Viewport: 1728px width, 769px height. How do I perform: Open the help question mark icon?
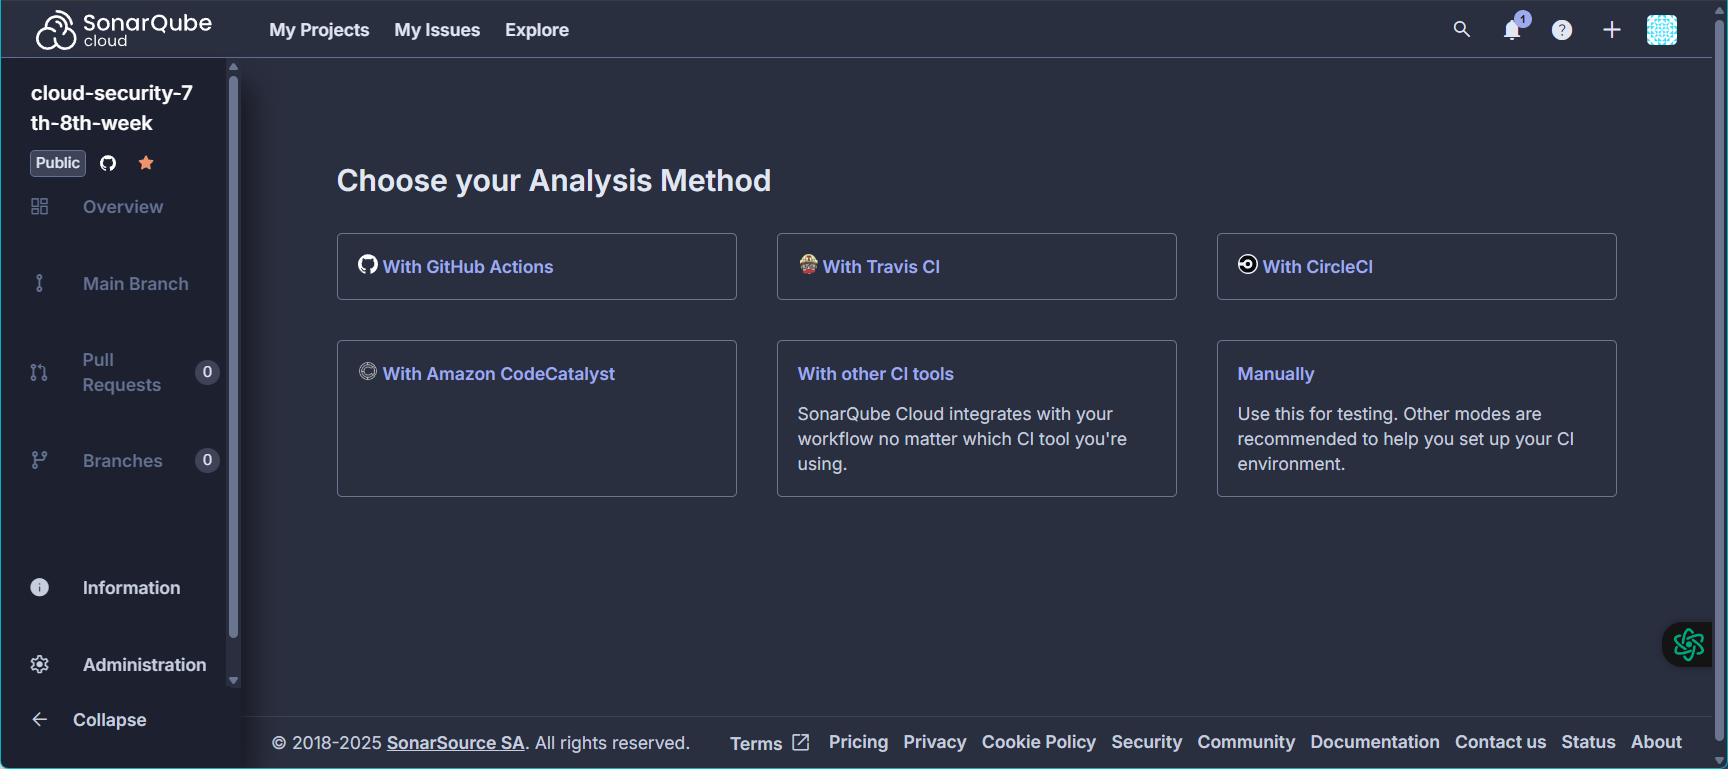(1562, 30)
